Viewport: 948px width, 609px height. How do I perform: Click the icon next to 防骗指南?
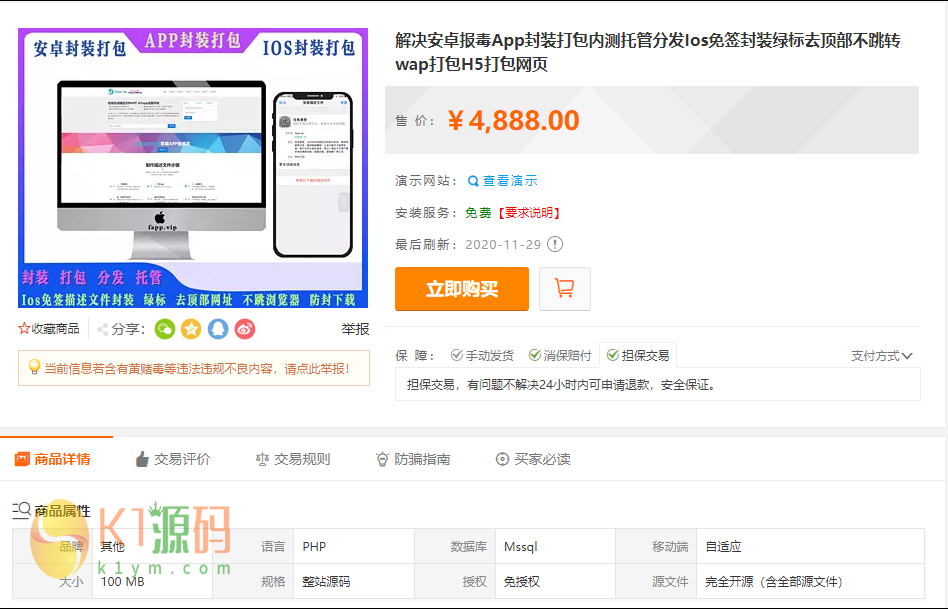pos(382,460)
